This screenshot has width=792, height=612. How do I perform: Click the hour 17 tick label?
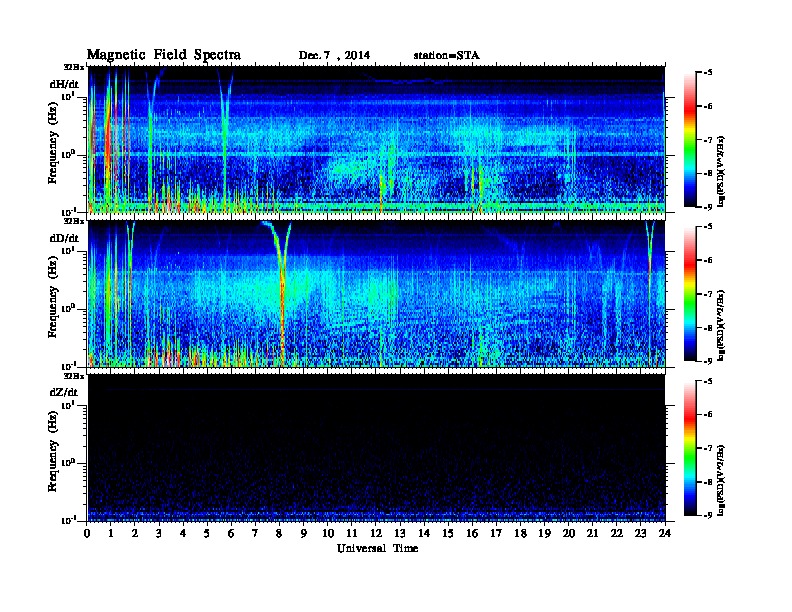coord(496,533)
